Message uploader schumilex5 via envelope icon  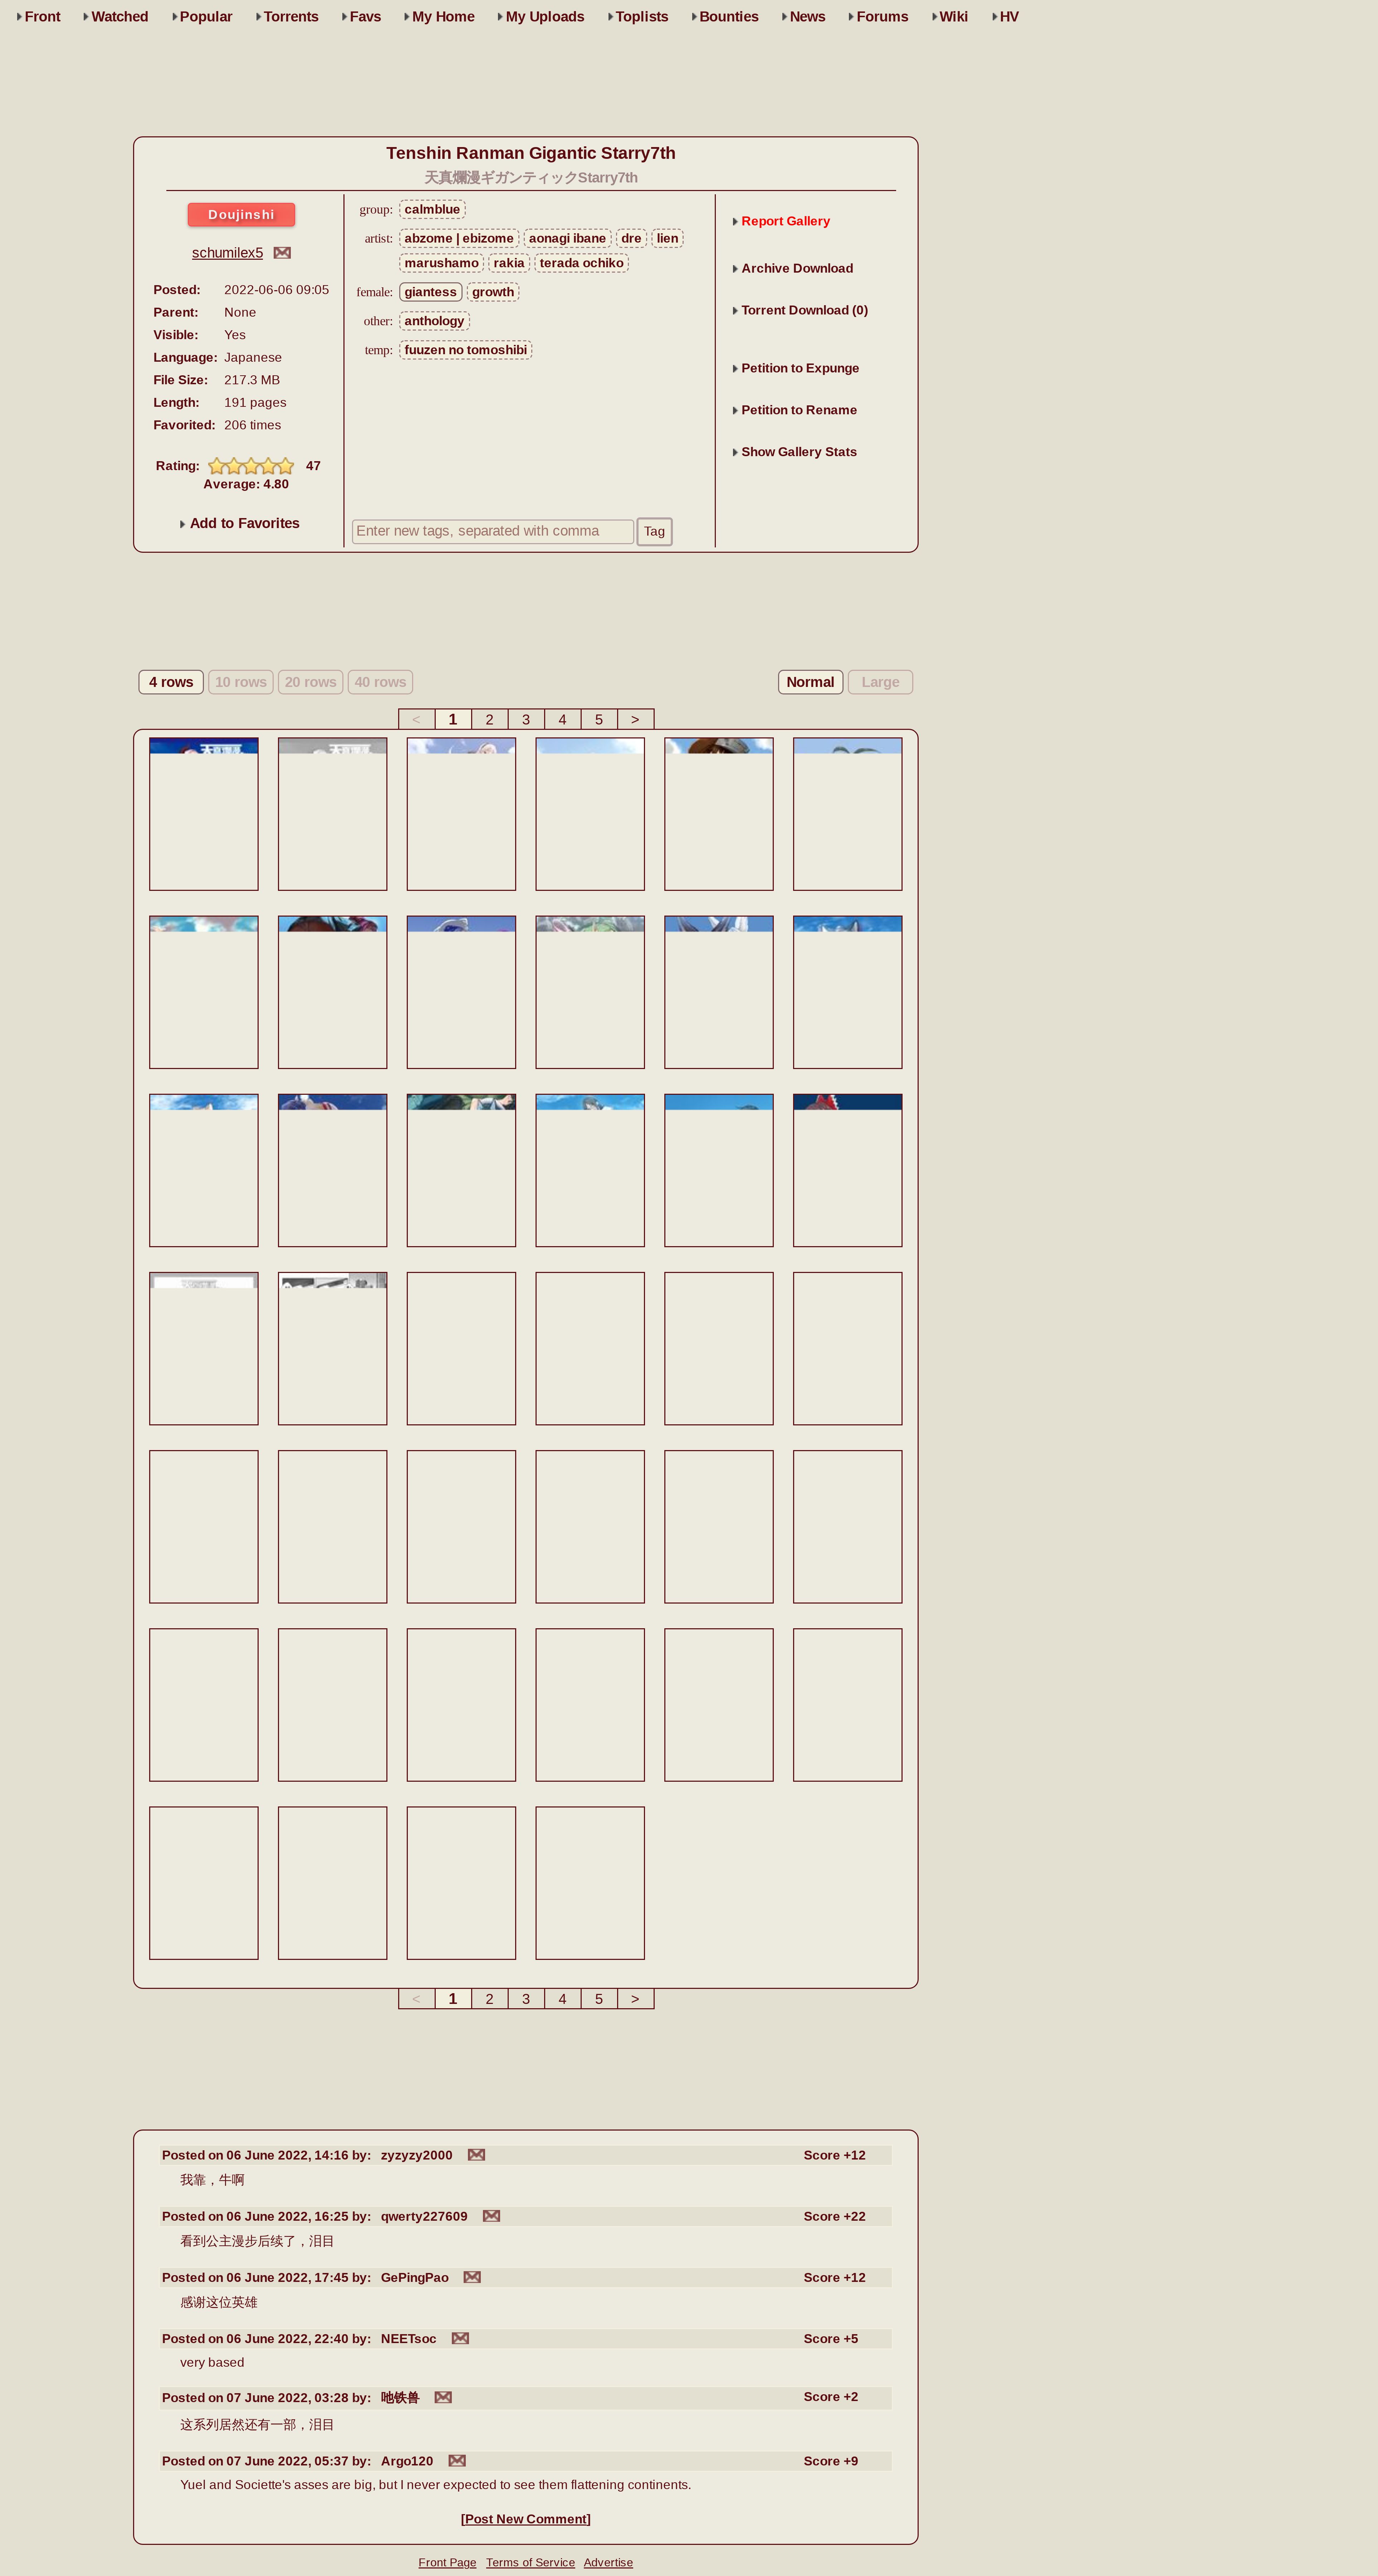282,253
